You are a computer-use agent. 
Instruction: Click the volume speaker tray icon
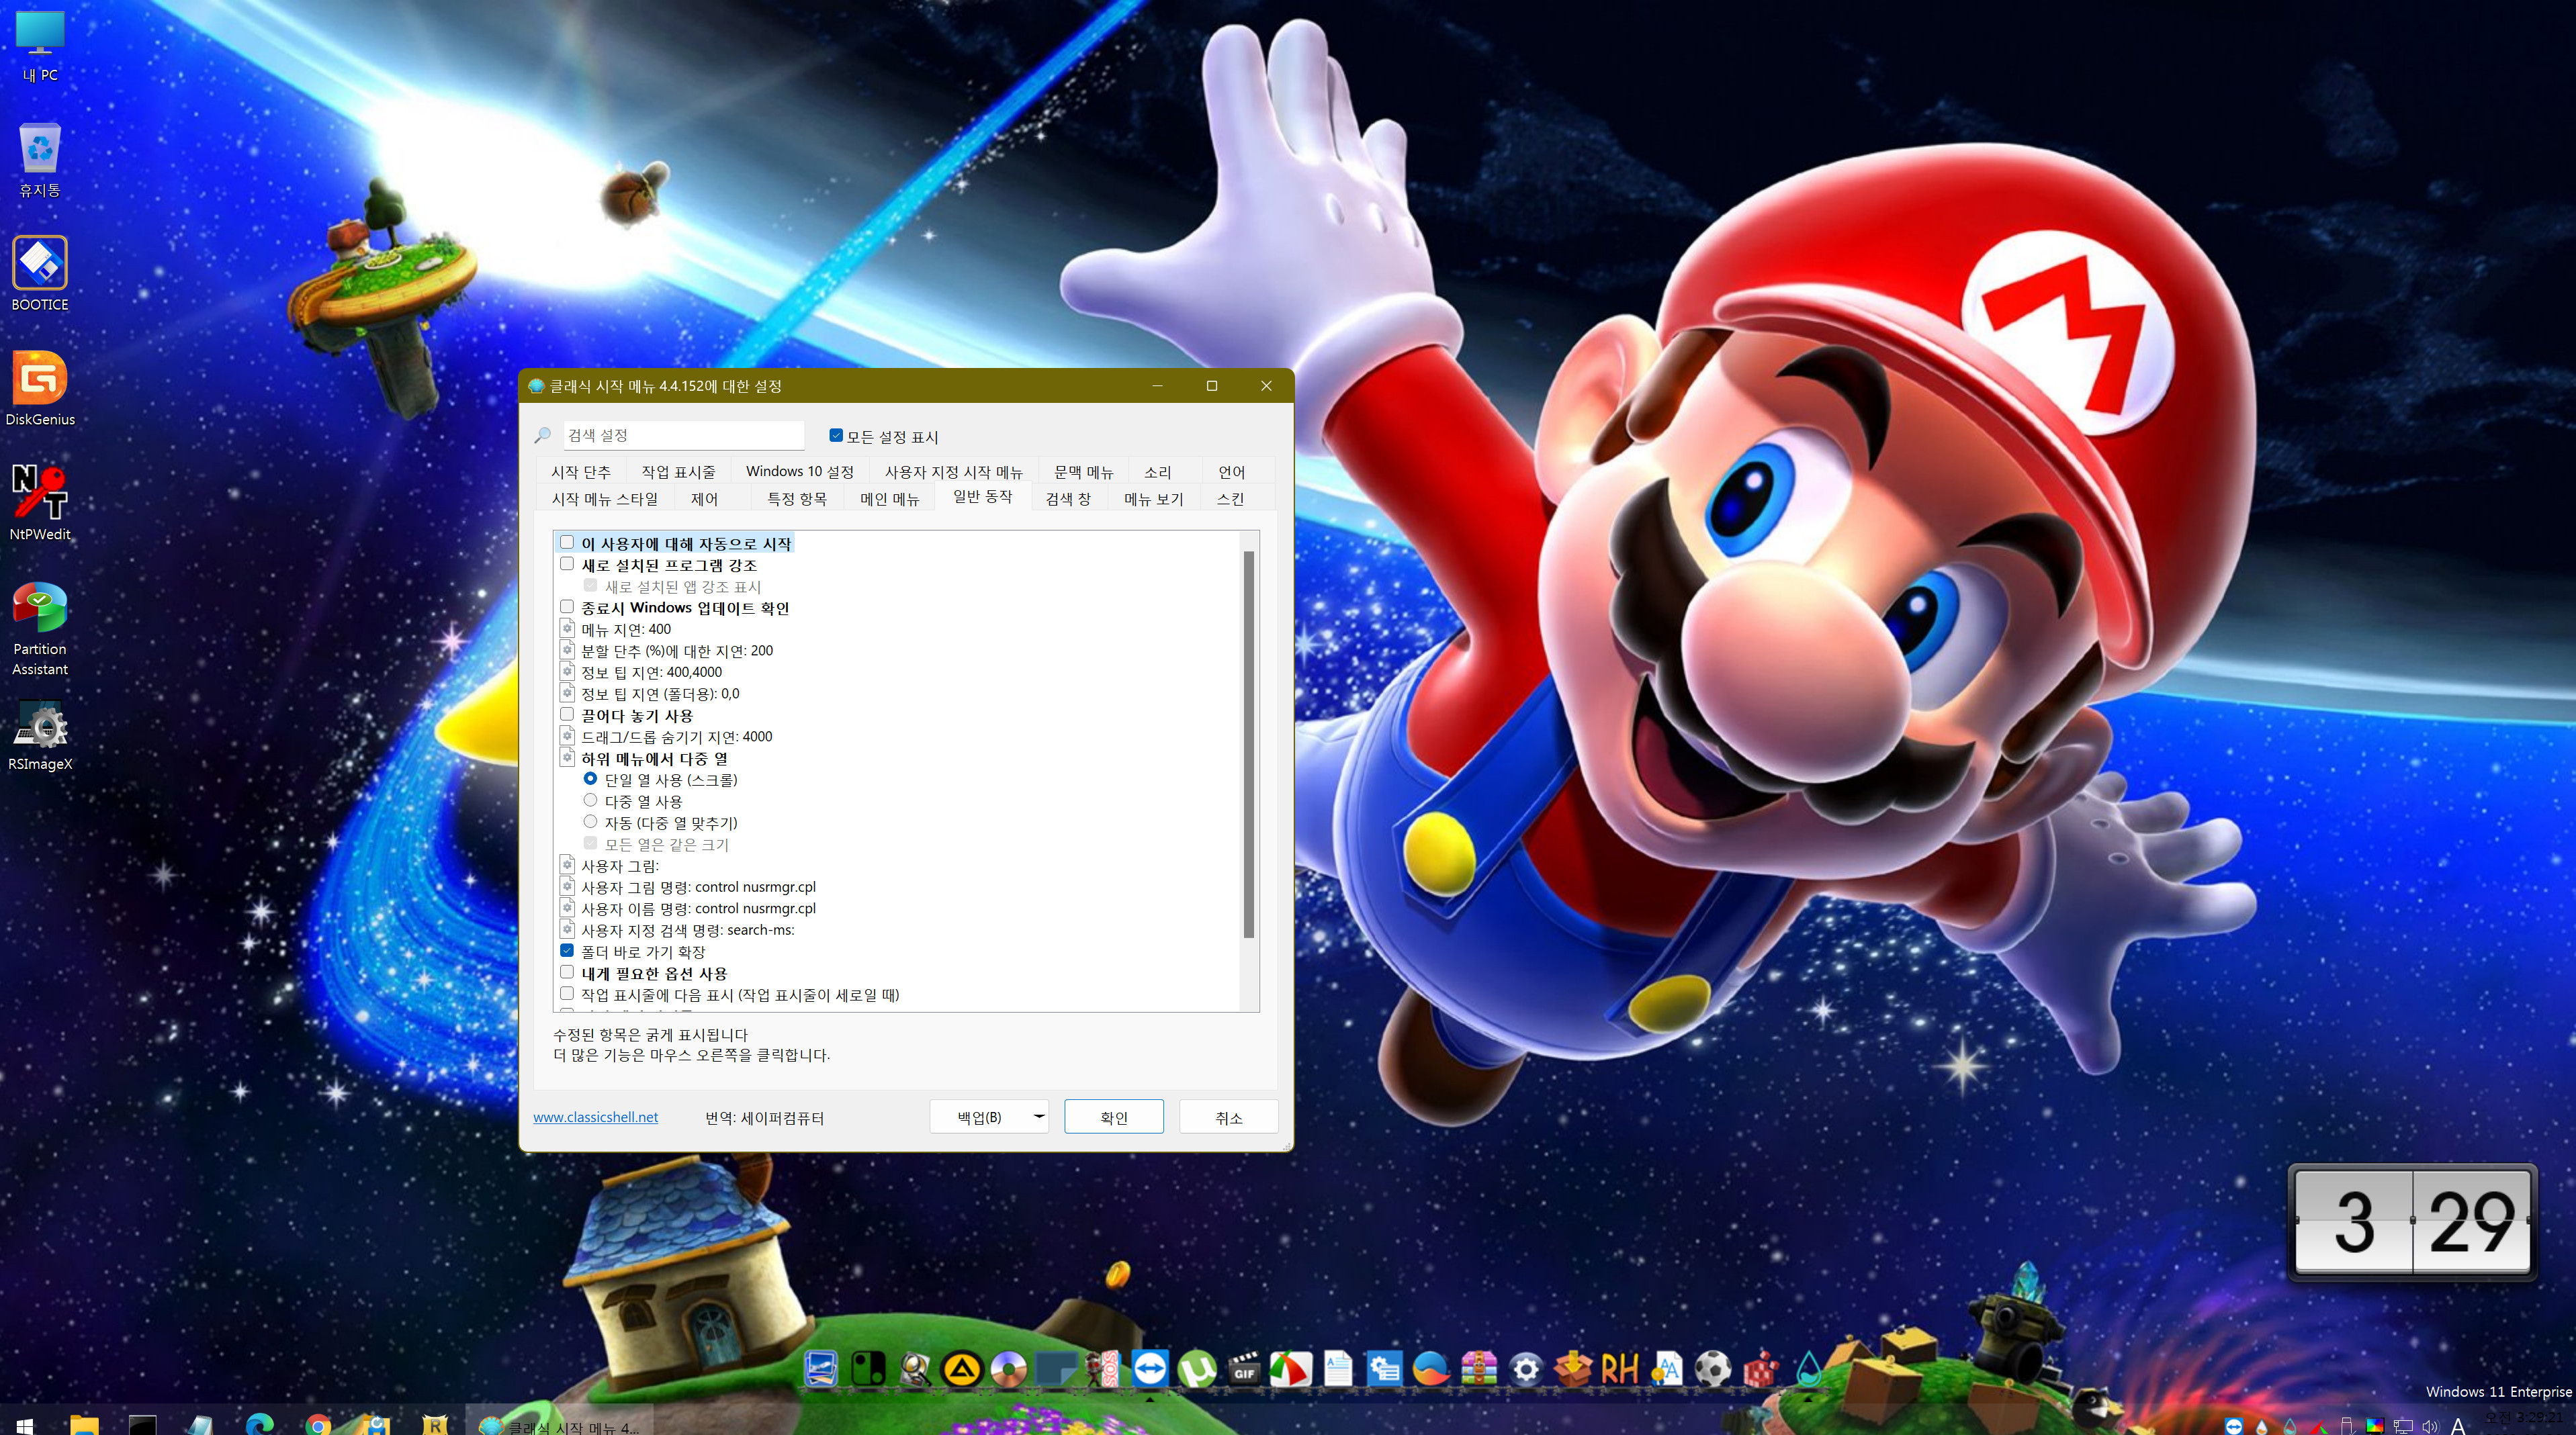click(2430, 1426)
